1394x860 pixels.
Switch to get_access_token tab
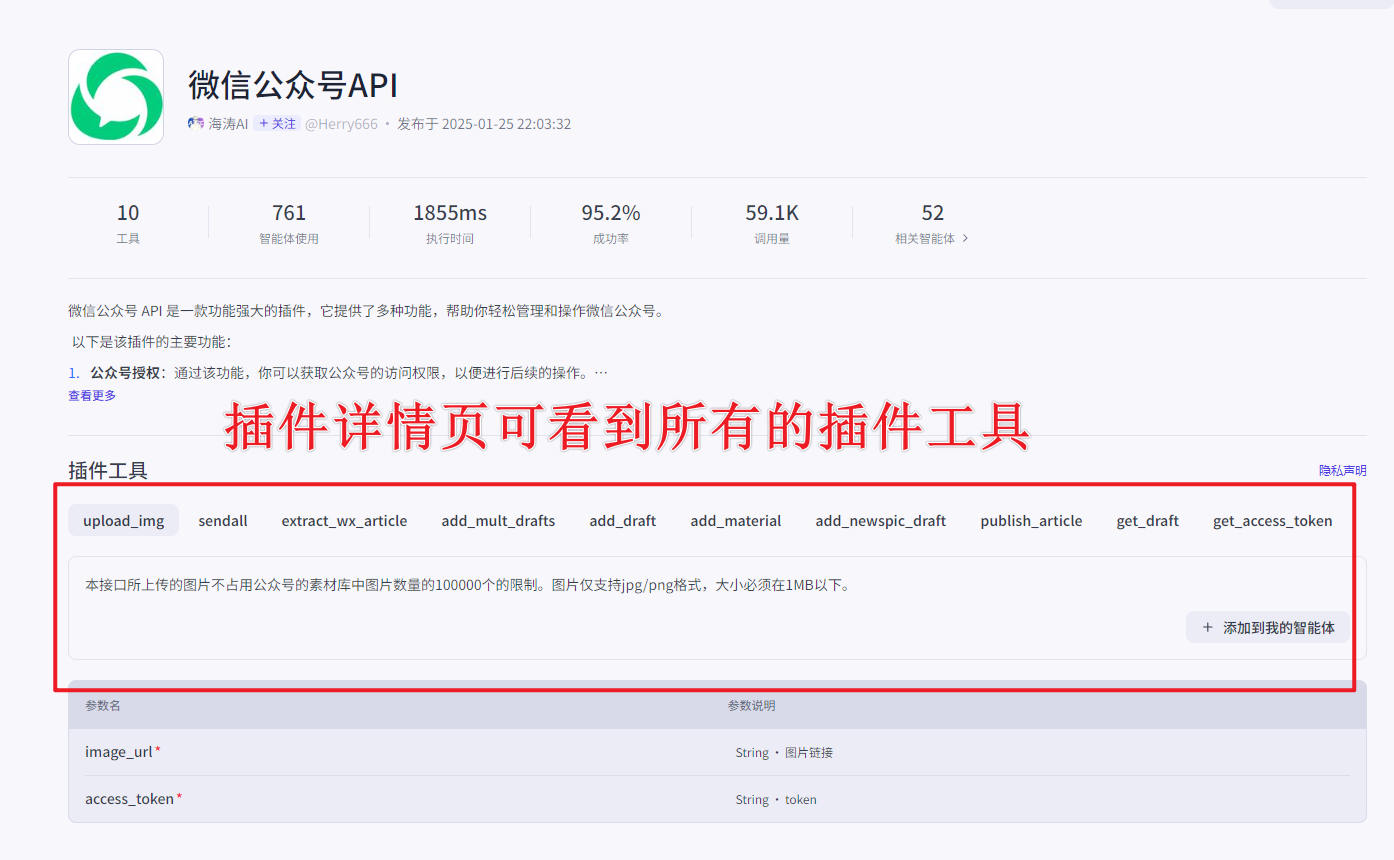pyautogui.click(x=1272, y=520)
